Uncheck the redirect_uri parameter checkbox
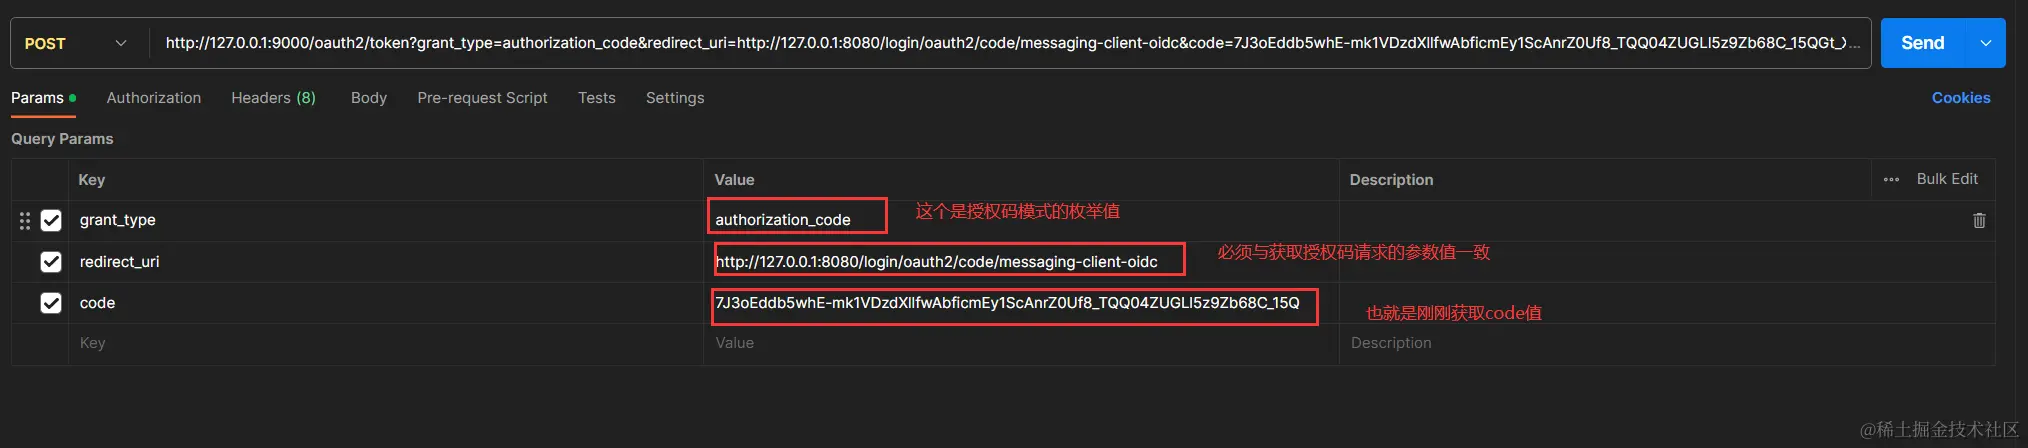Image resolution: width=2028 pixels, height=448 pixels. 51,262
